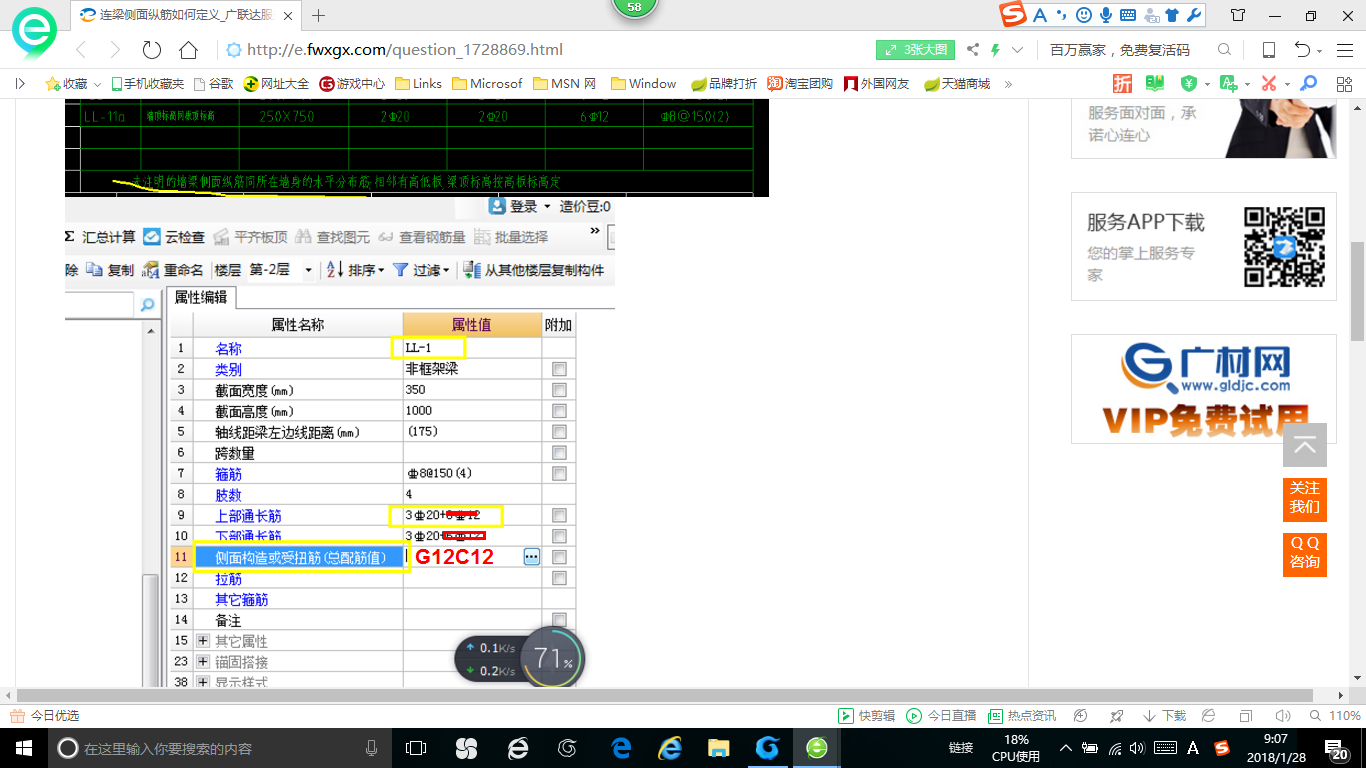Expand the 锚固搭接 group
This screenshot has width=1366, height=768.
click(x=203, y=662)
